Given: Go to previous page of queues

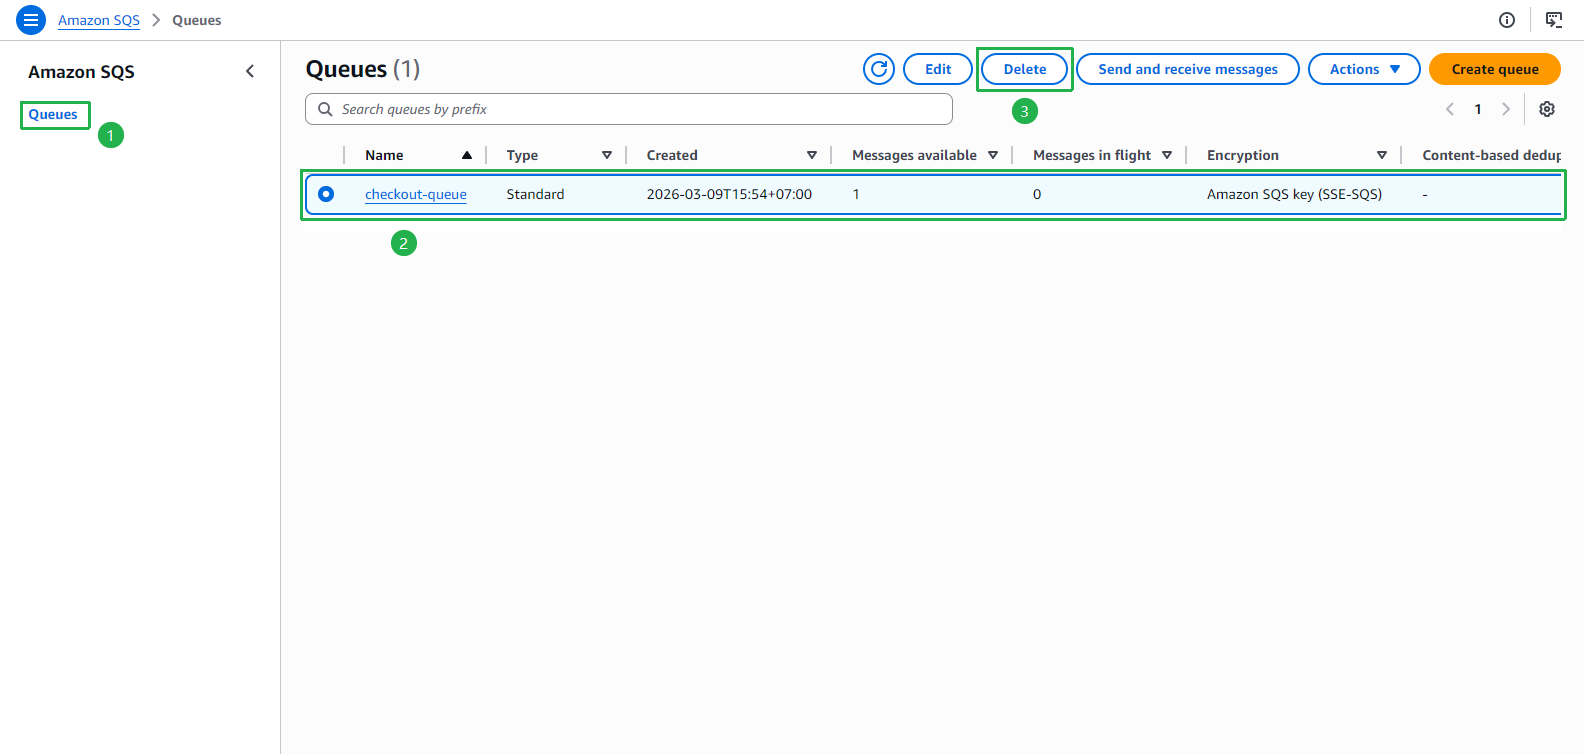Looking at the screenshot, I should click(x=1450, y=109).
